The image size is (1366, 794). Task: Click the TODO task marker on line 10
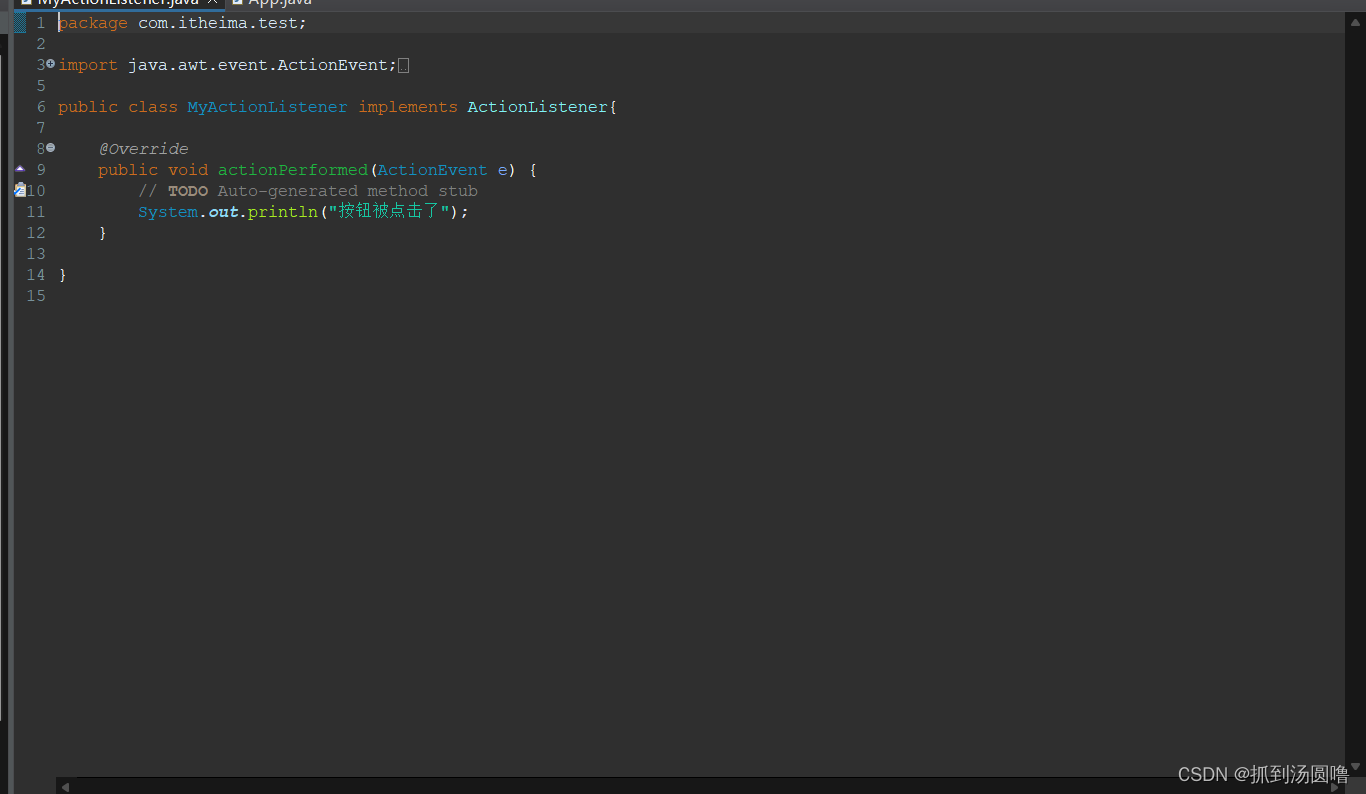click(20, 190)
